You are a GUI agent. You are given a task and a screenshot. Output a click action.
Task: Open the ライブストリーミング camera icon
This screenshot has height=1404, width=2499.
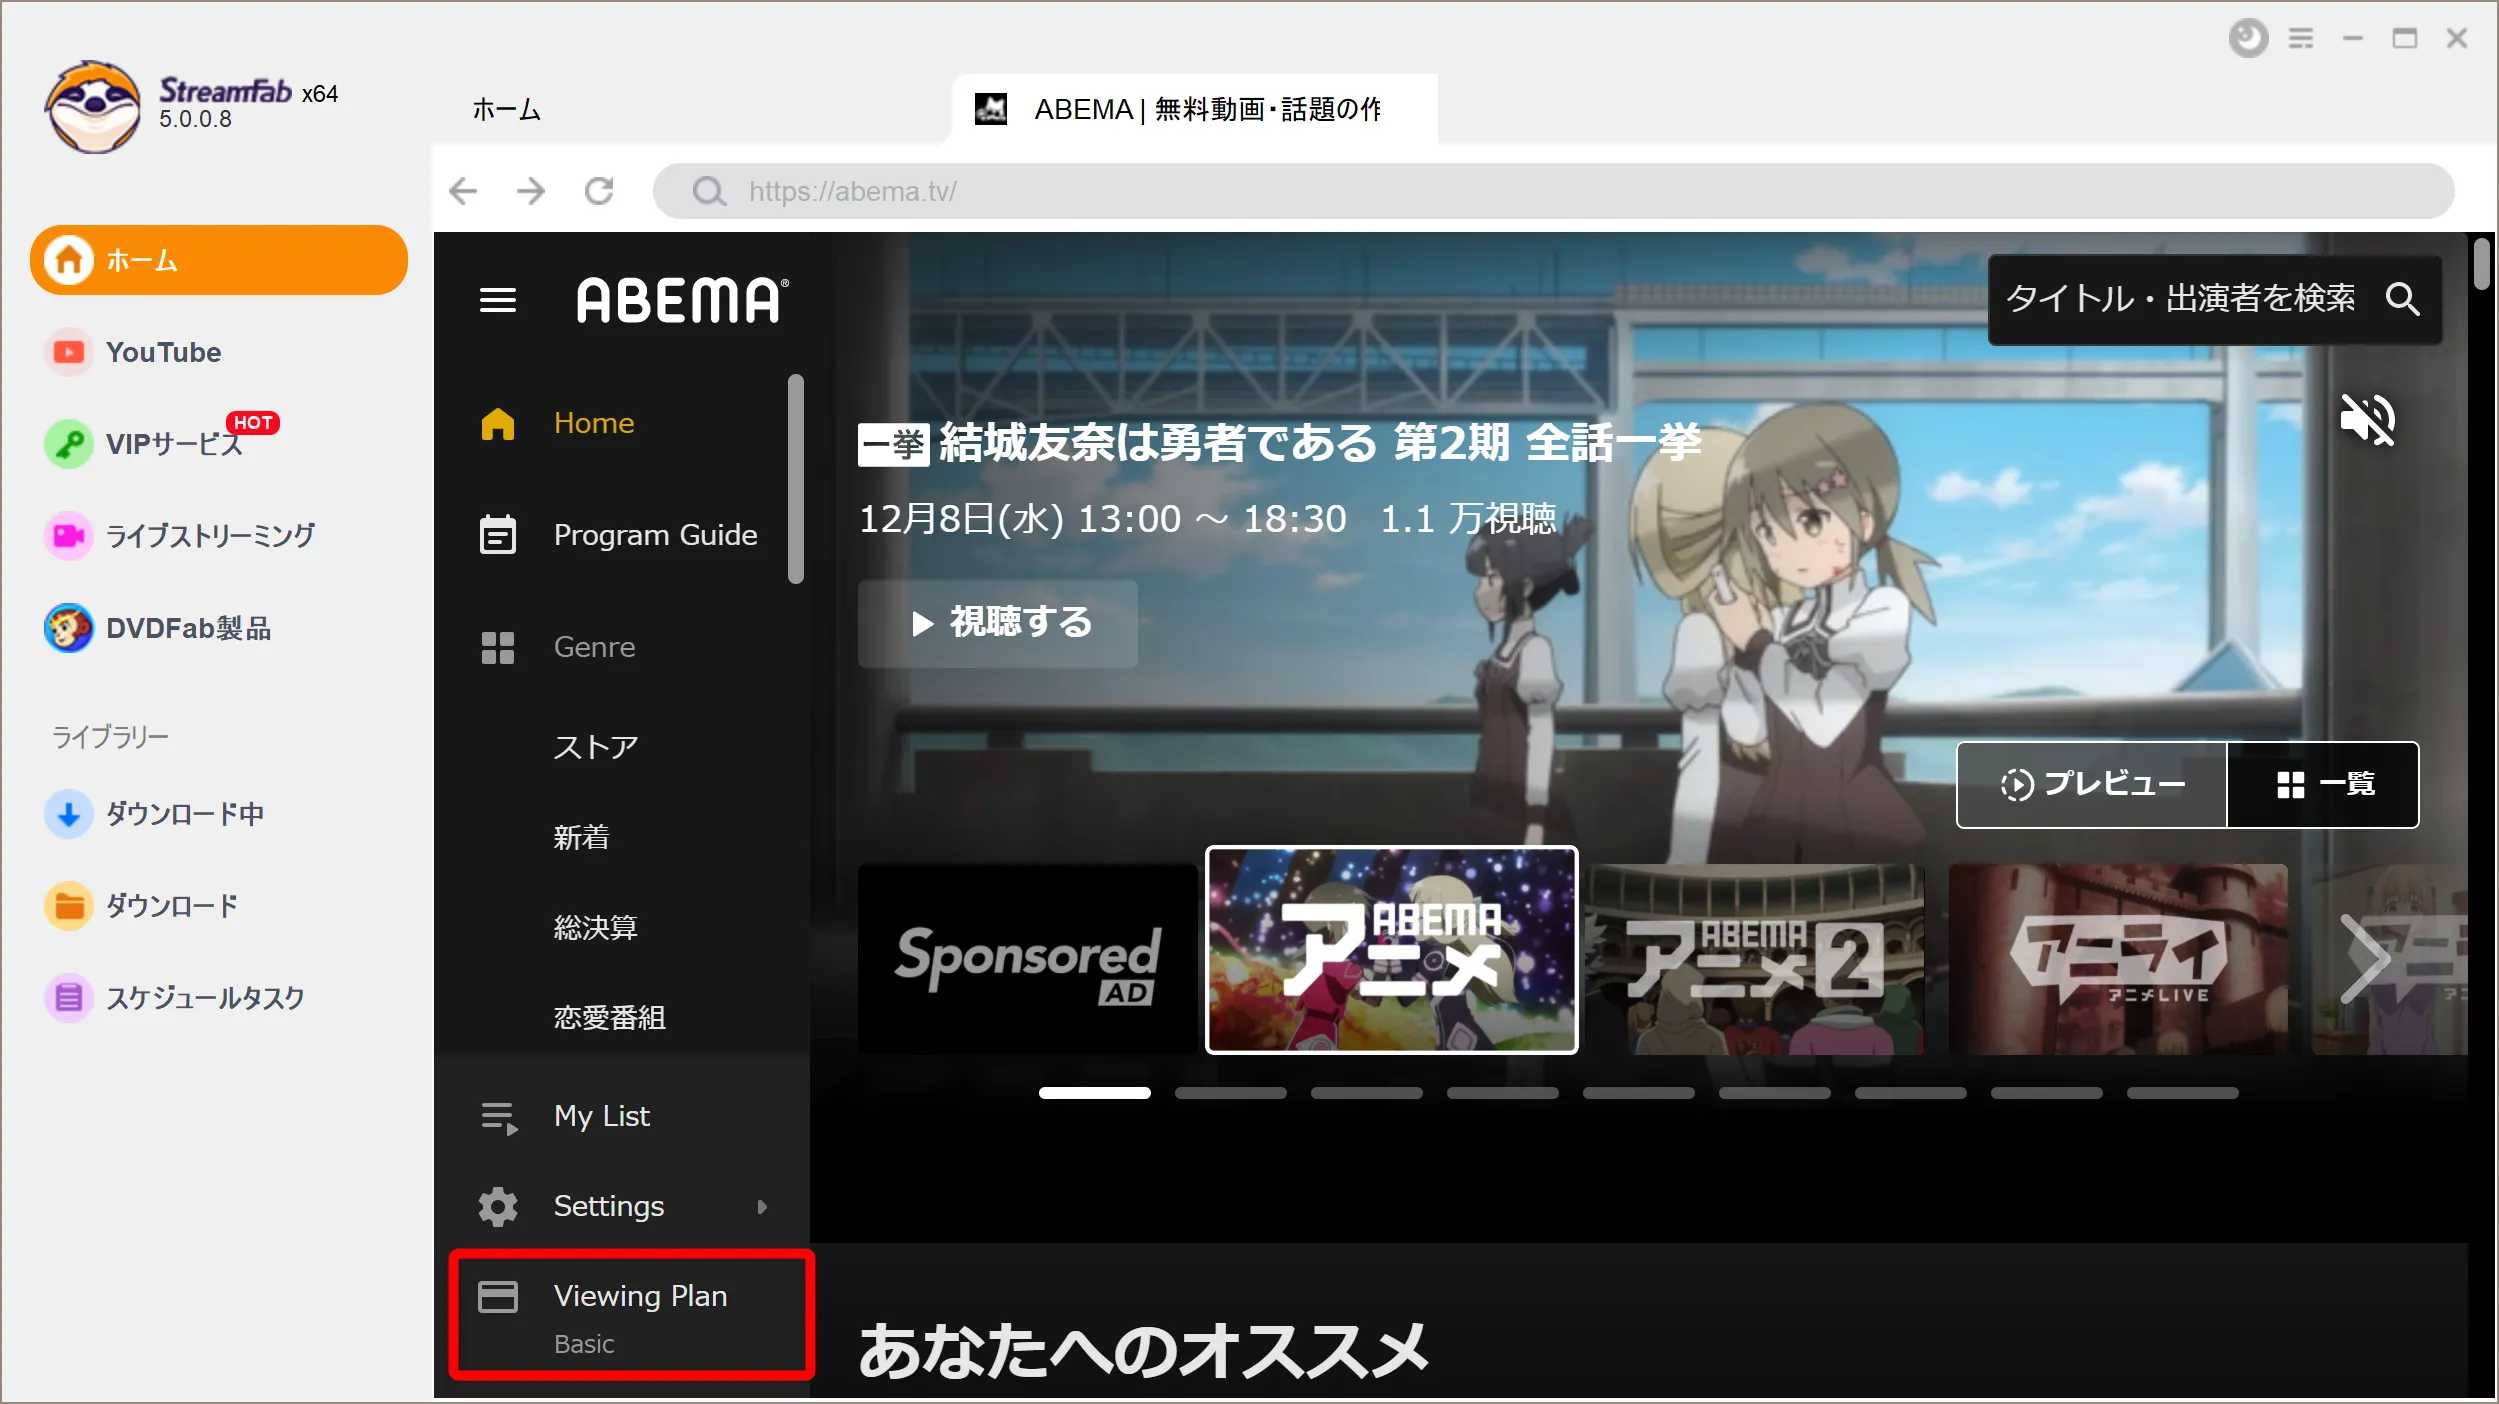point(68,535)
